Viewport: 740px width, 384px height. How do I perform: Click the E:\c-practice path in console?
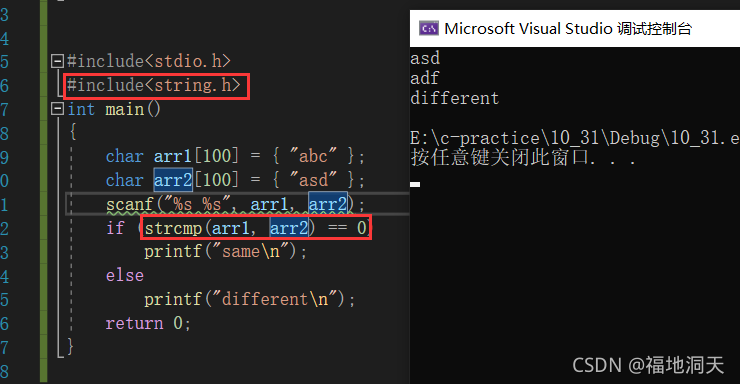[575, 138]
